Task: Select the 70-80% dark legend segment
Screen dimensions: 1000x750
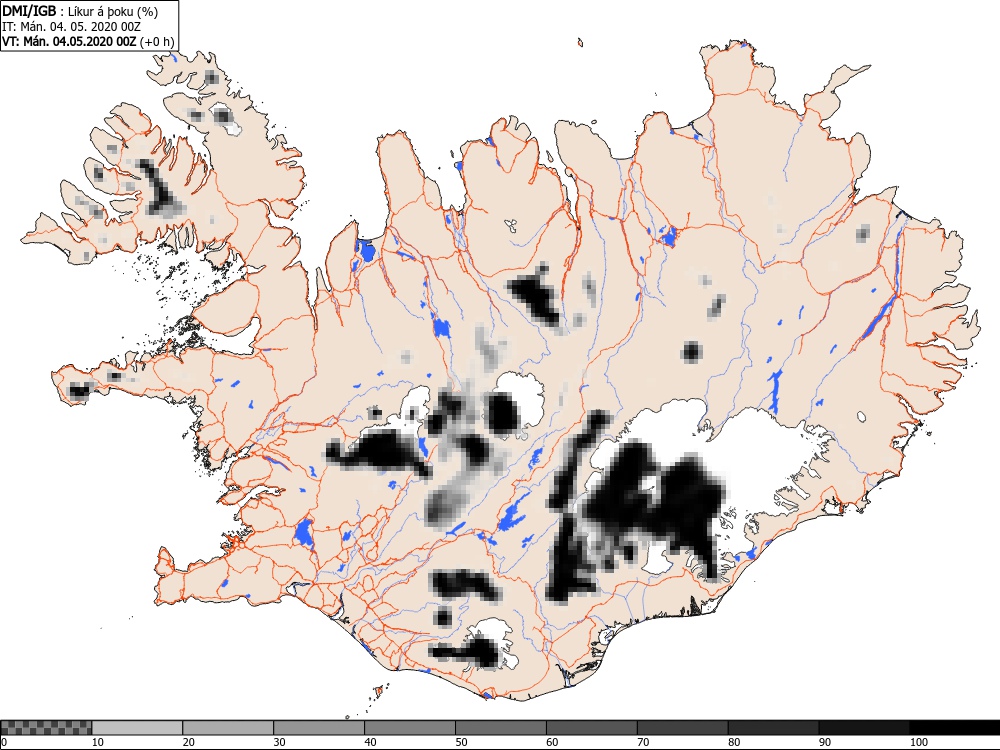Action: point(682,728)
